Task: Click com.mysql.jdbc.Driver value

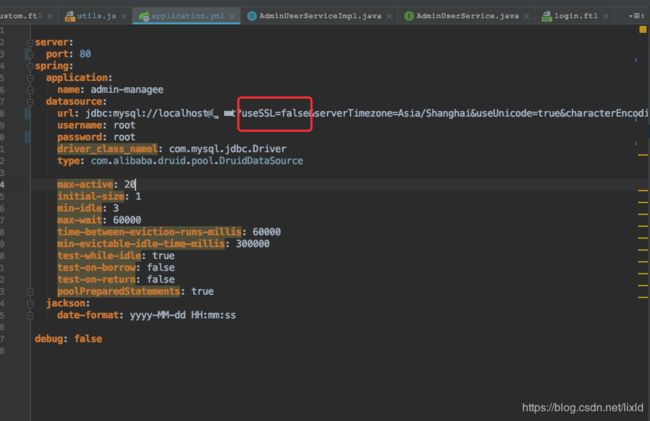Action: tap(228, 149)
